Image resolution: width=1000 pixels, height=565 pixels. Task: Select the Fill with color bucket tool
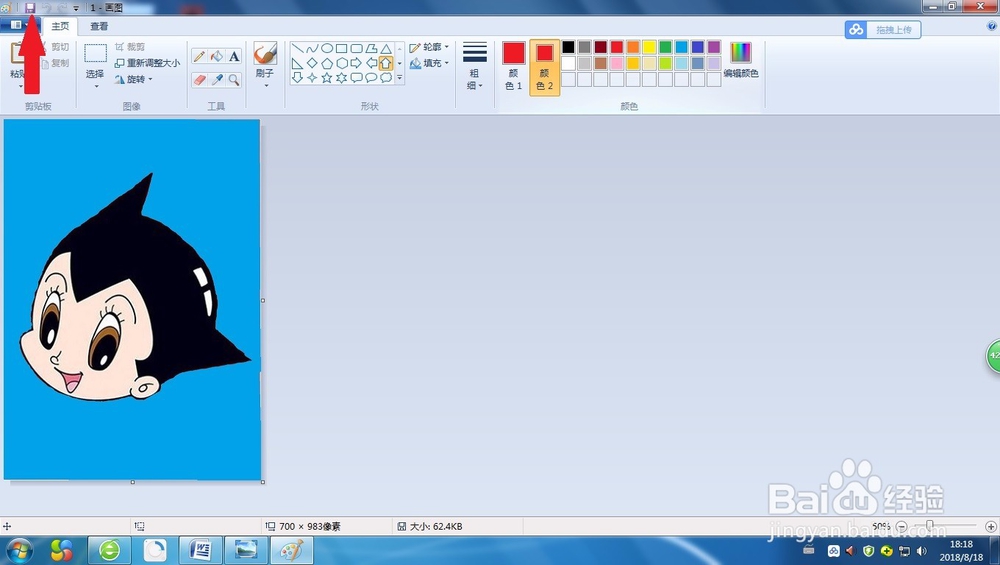coord(217,56)
